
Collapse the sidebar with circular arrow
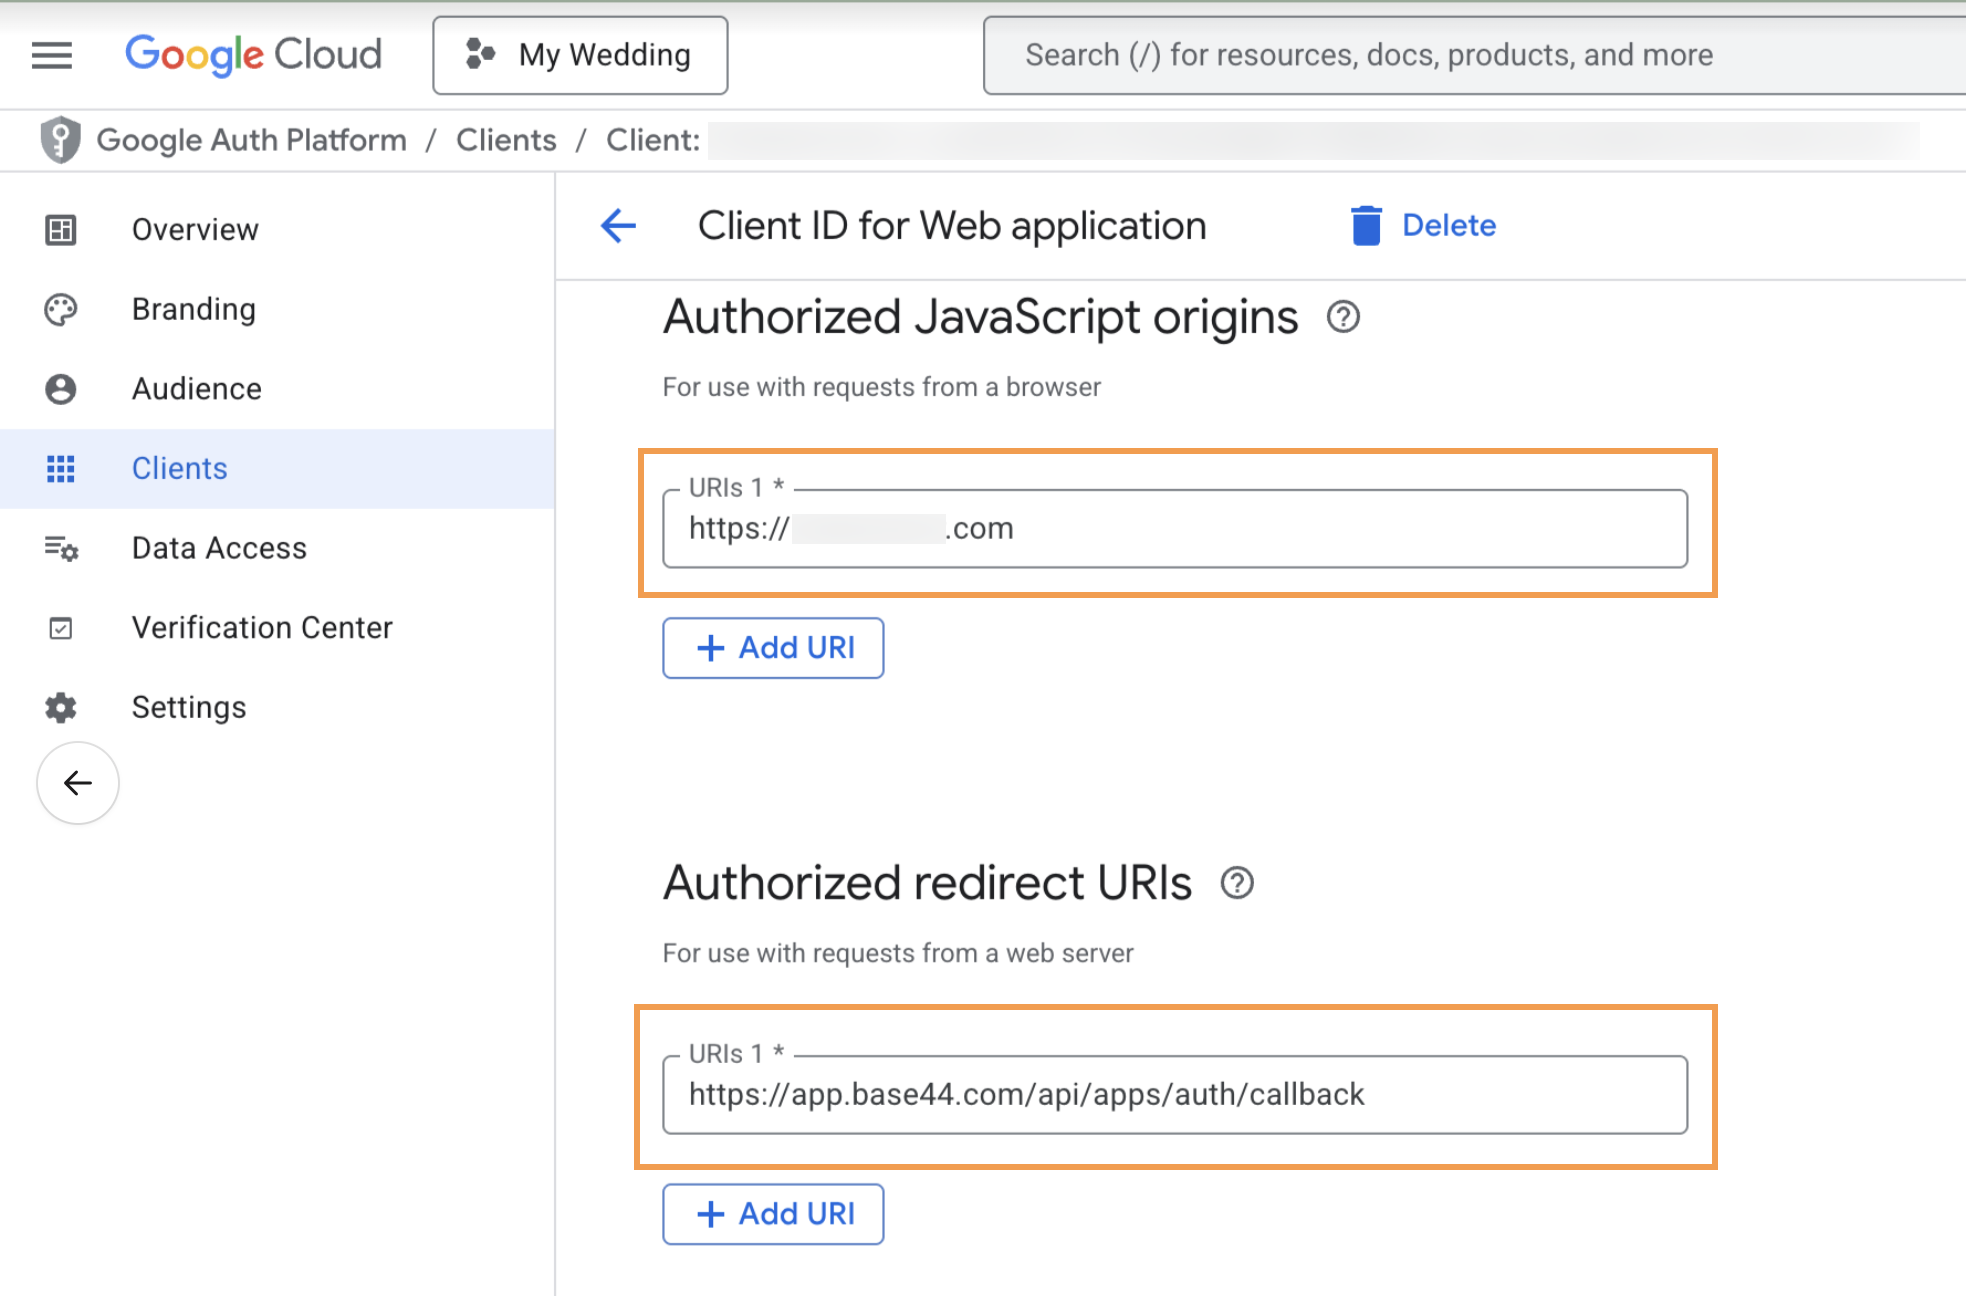(x=78, y=784)
